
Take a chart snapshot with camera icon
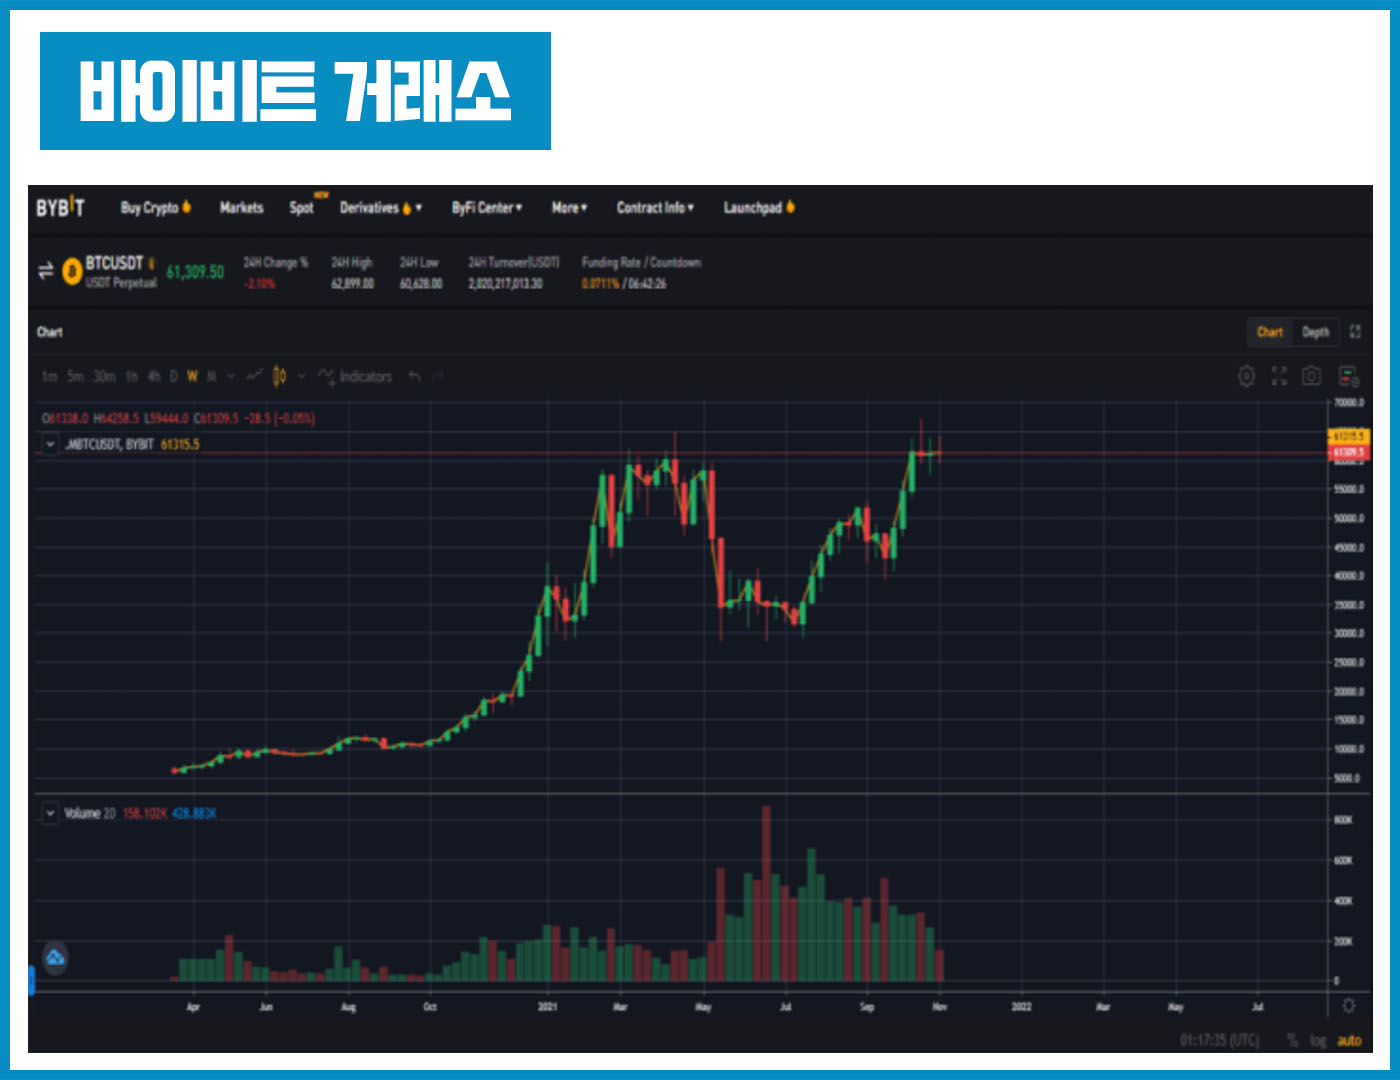click(1312, 376)
